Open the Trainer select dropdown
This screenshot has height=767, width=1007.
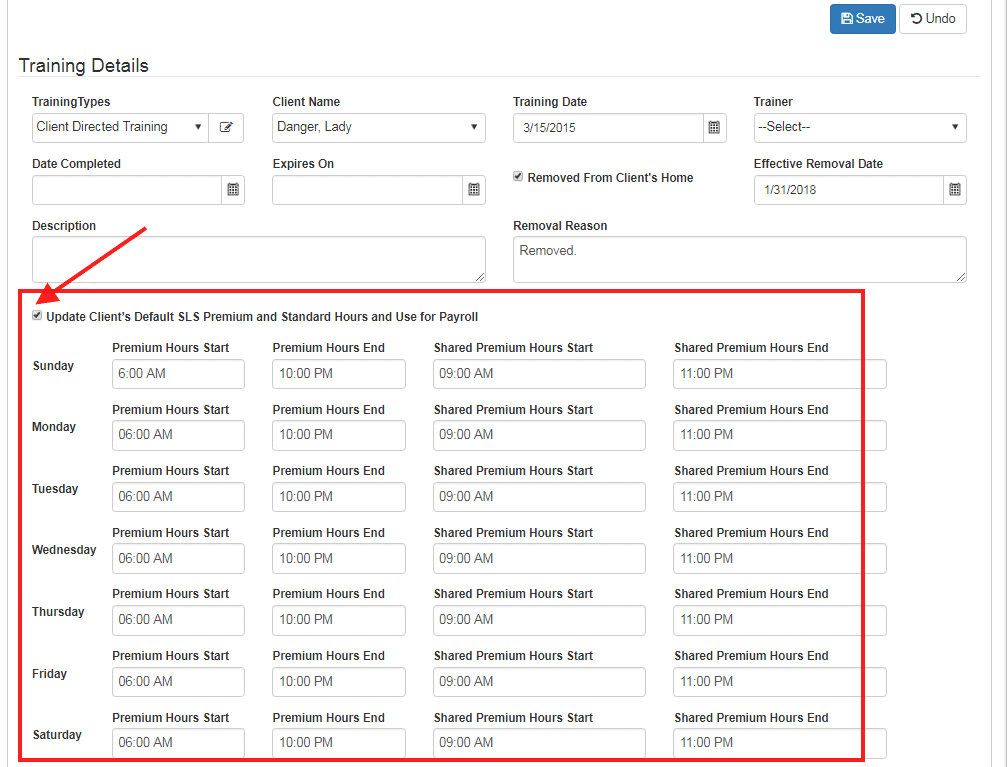click(859, 128)
